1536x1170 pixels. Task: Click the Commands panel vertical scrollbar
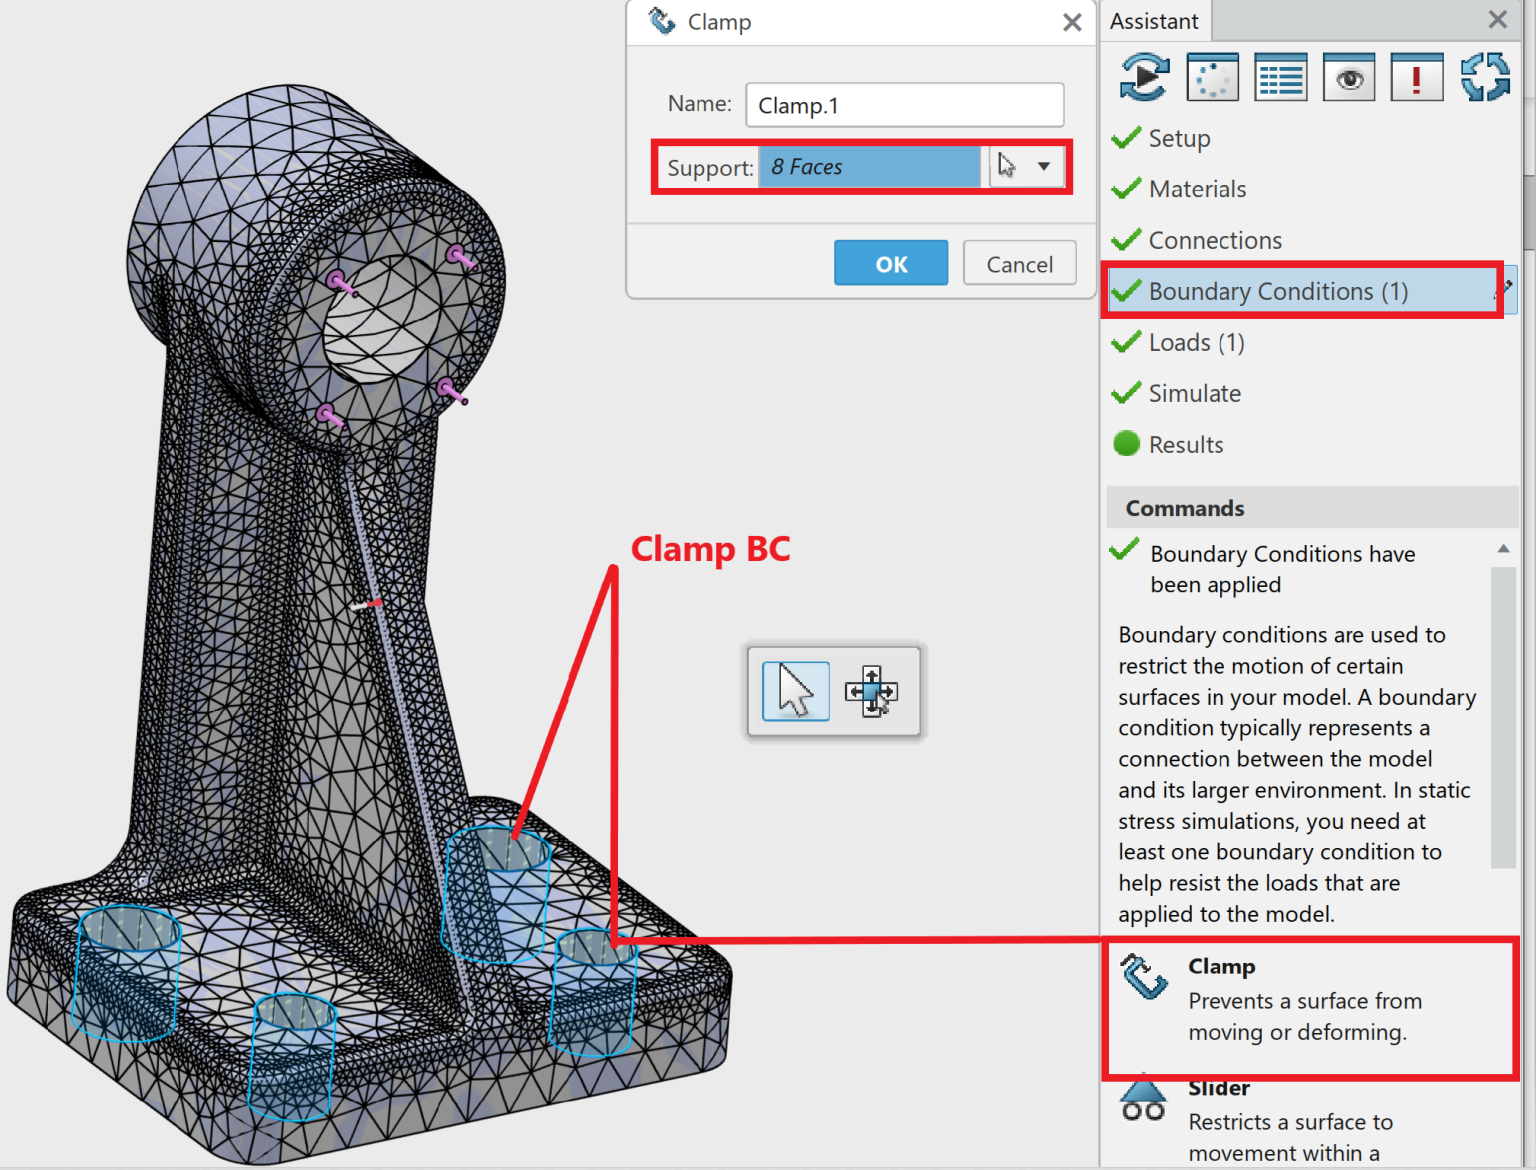[1503, 717]
